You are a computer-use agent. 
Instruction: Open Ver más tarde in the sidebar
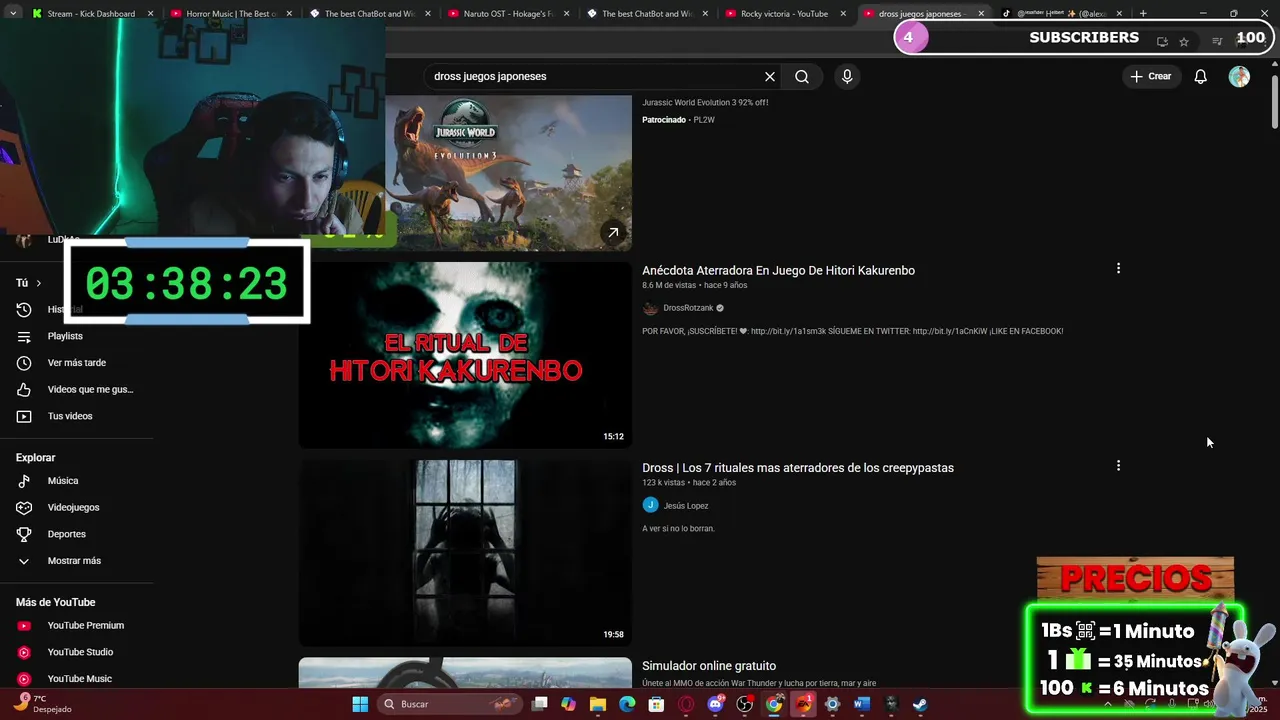[76, 363]
